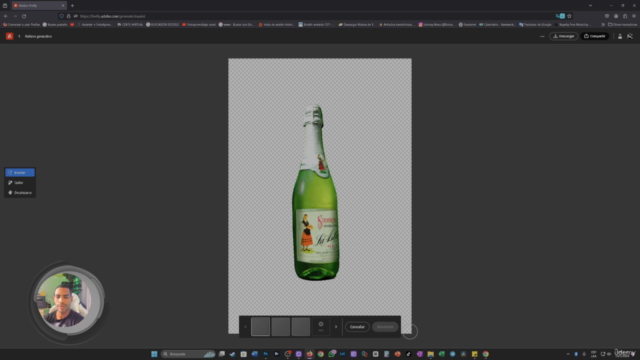Click the Descargar button
Image resolution: width=640 pixels, height=360 pixels.
click(563, 36)
